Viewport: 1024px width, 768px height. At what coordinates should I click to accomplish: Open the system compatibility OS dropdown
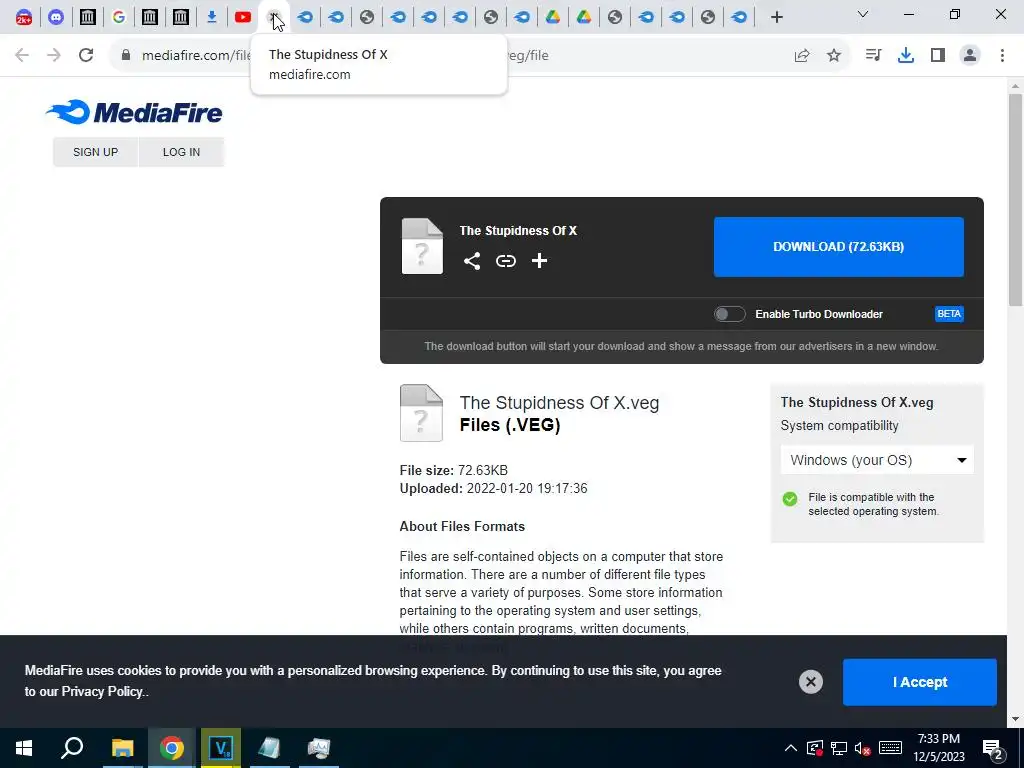[877, 460]
